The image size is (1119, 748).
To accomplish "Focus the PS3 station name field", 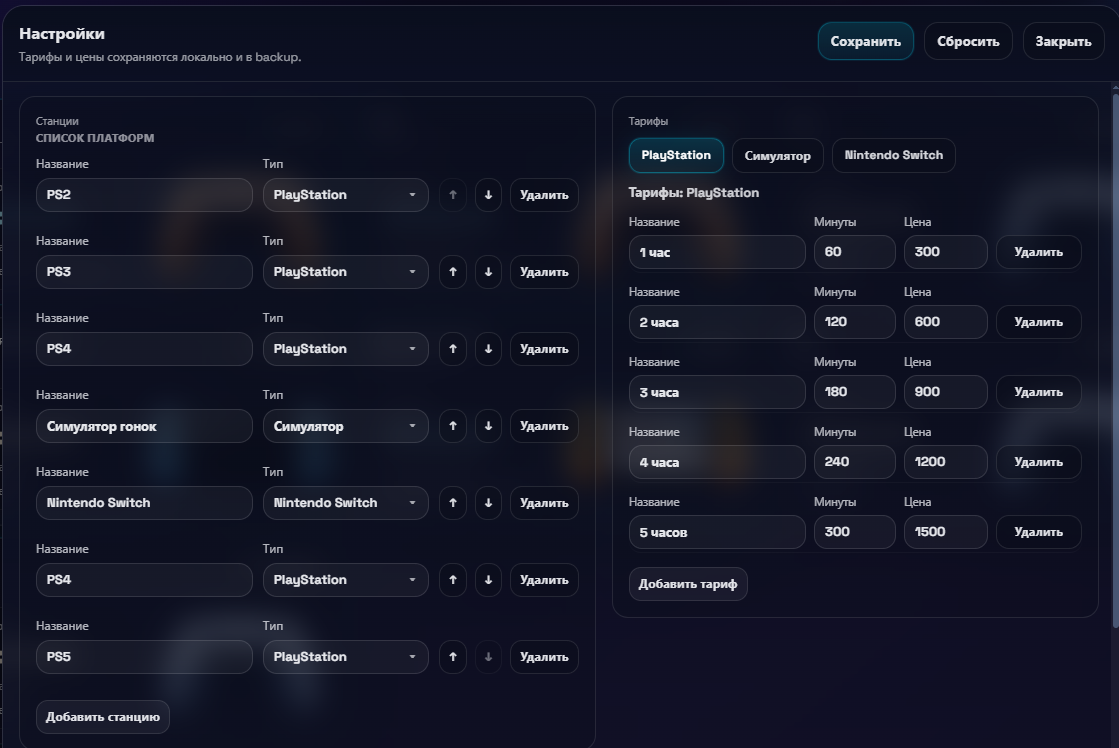I will [144, 272].
